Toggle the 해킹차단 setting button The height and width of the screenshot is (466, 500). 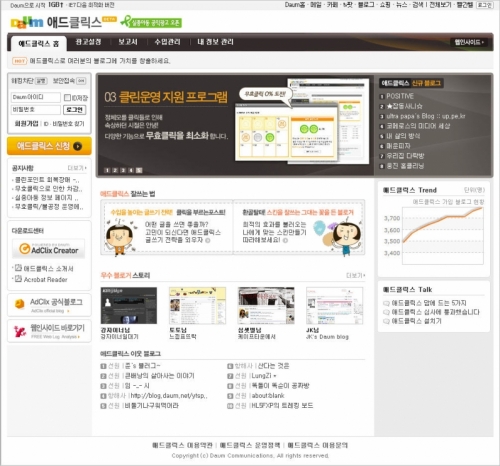[x=41, y=81]
